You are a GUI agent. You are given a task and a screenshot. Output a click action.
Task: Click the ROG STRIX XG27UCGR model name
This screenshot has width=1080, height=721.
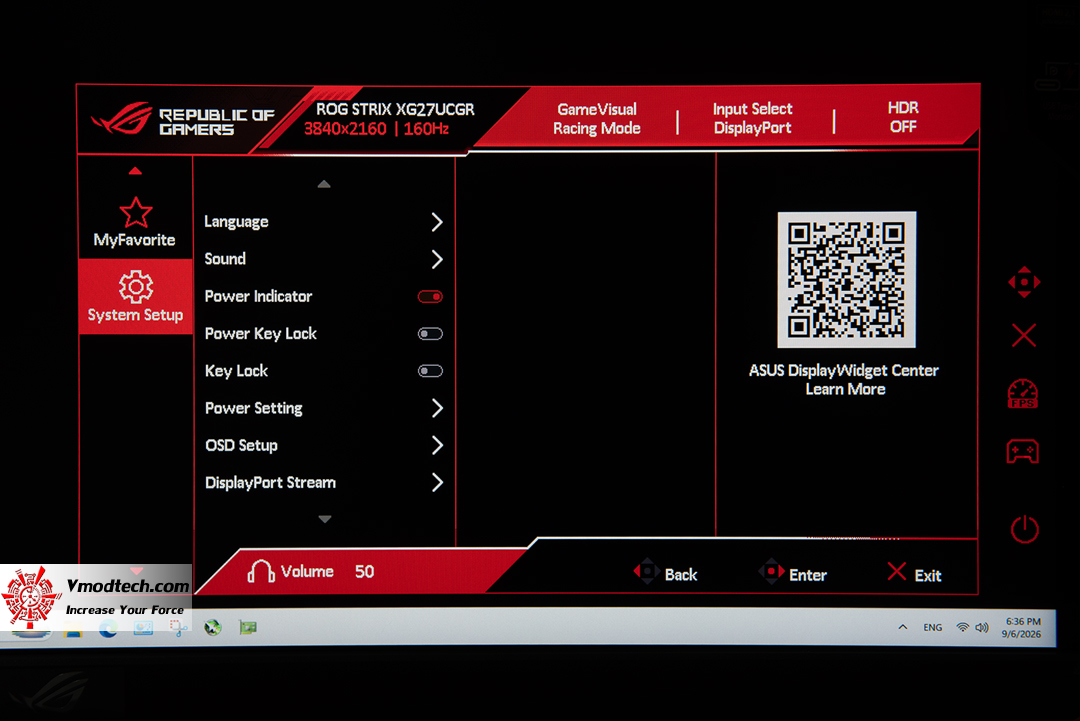point(395,109)
